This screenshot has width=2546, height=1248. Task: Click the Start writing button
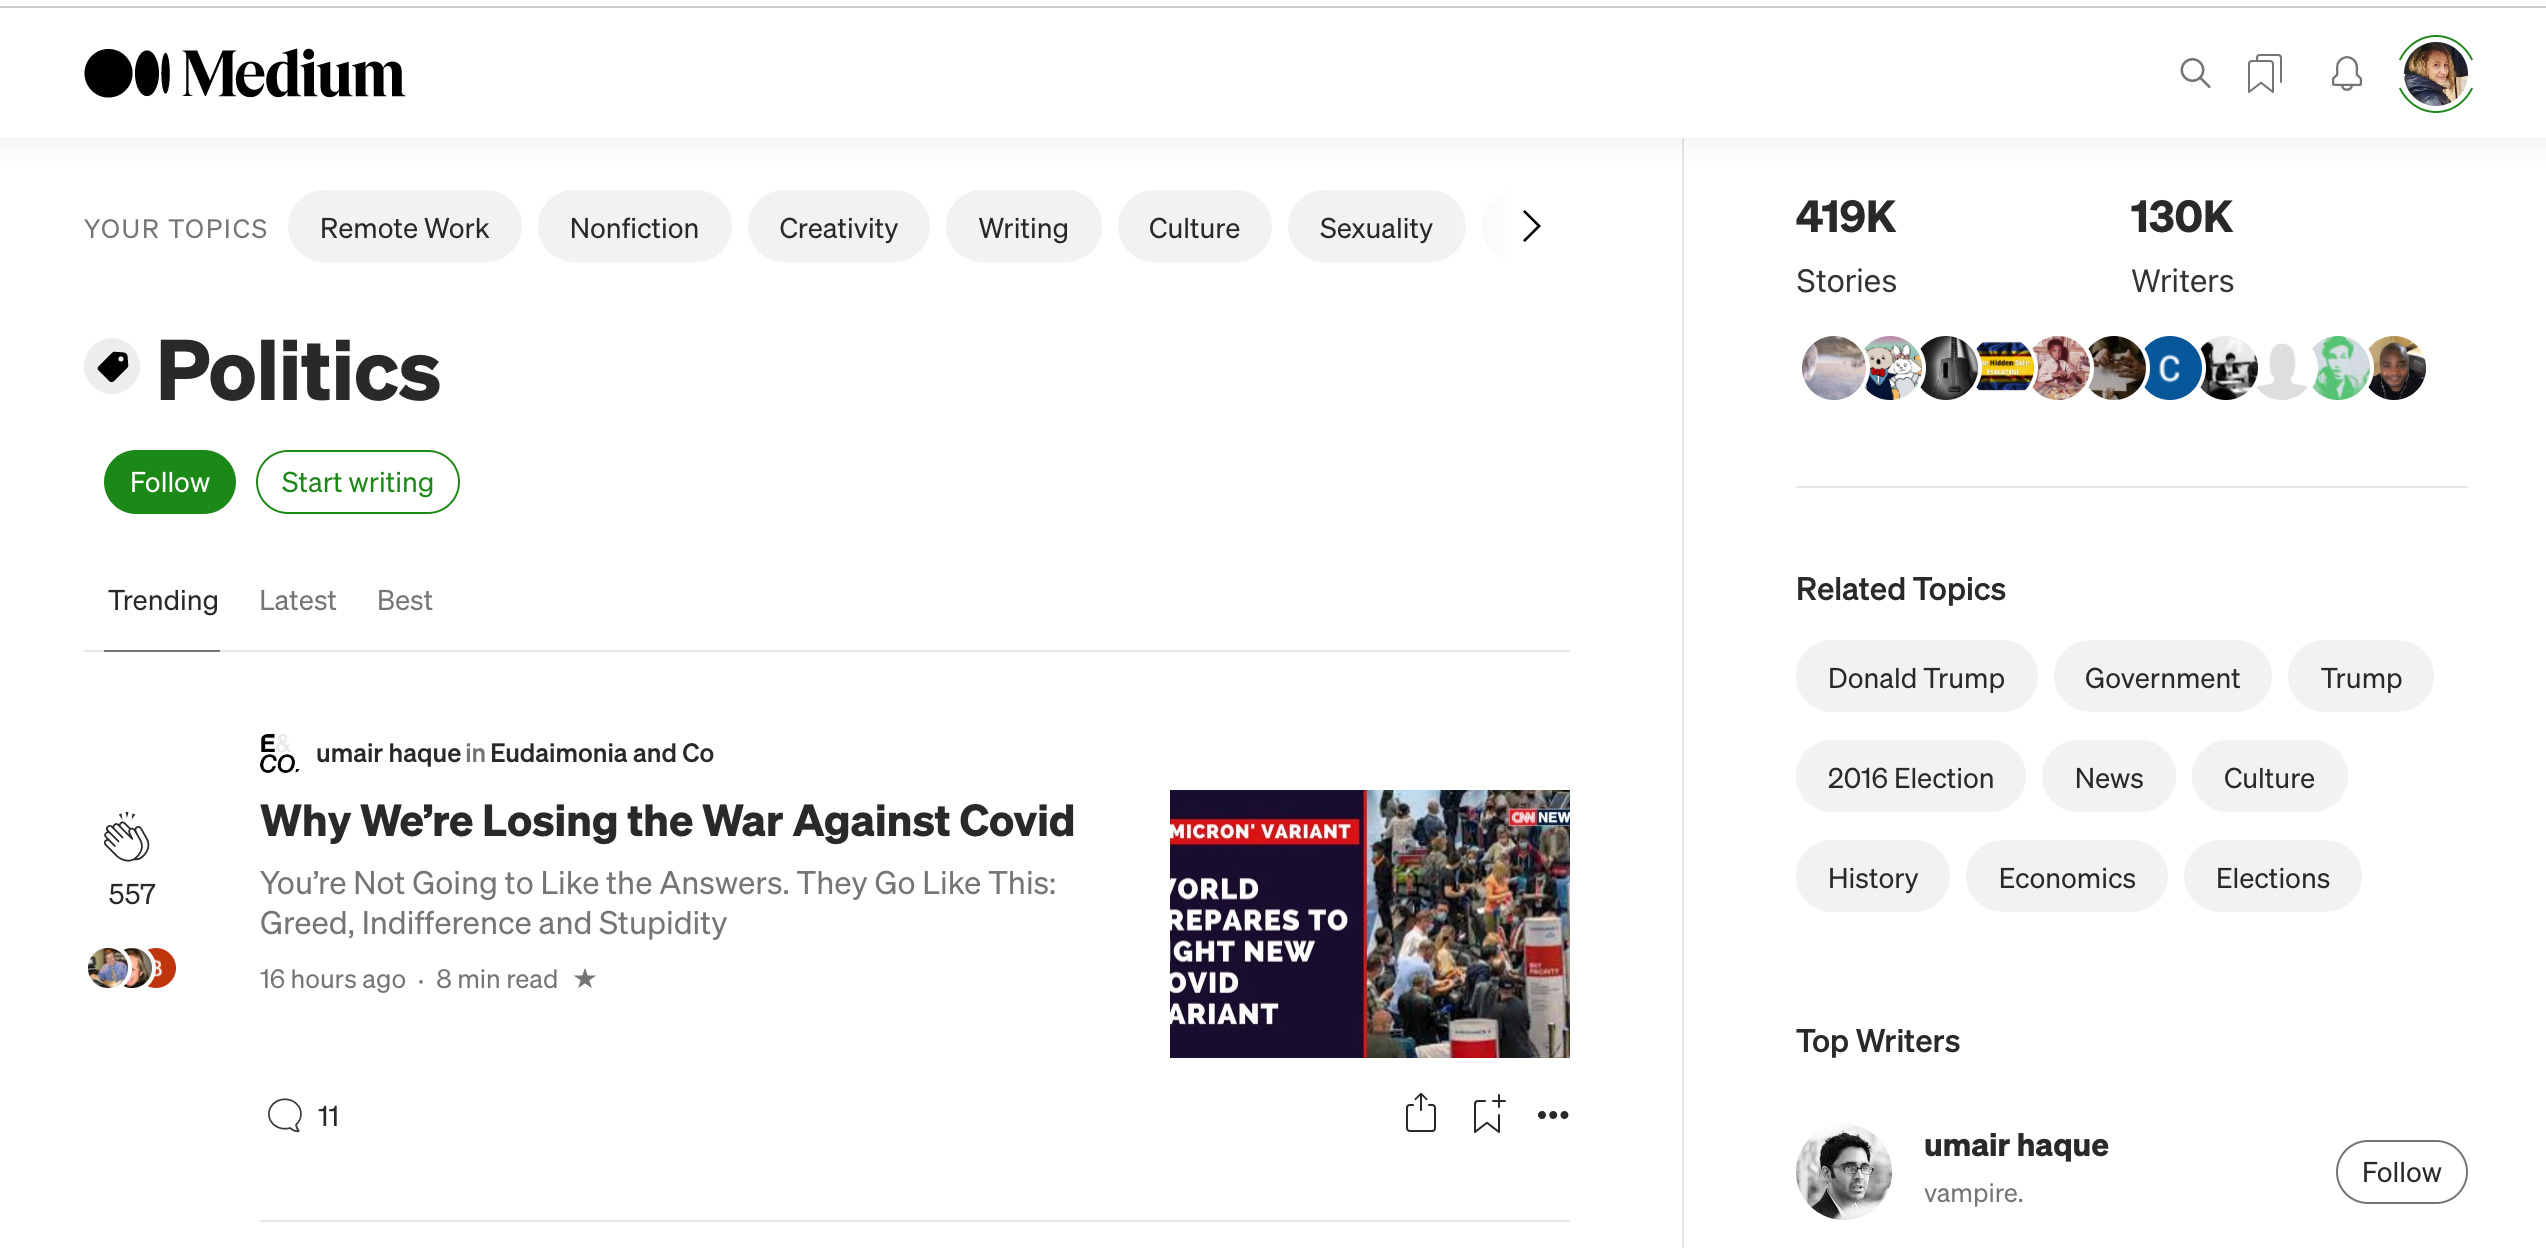pos(357,482)
